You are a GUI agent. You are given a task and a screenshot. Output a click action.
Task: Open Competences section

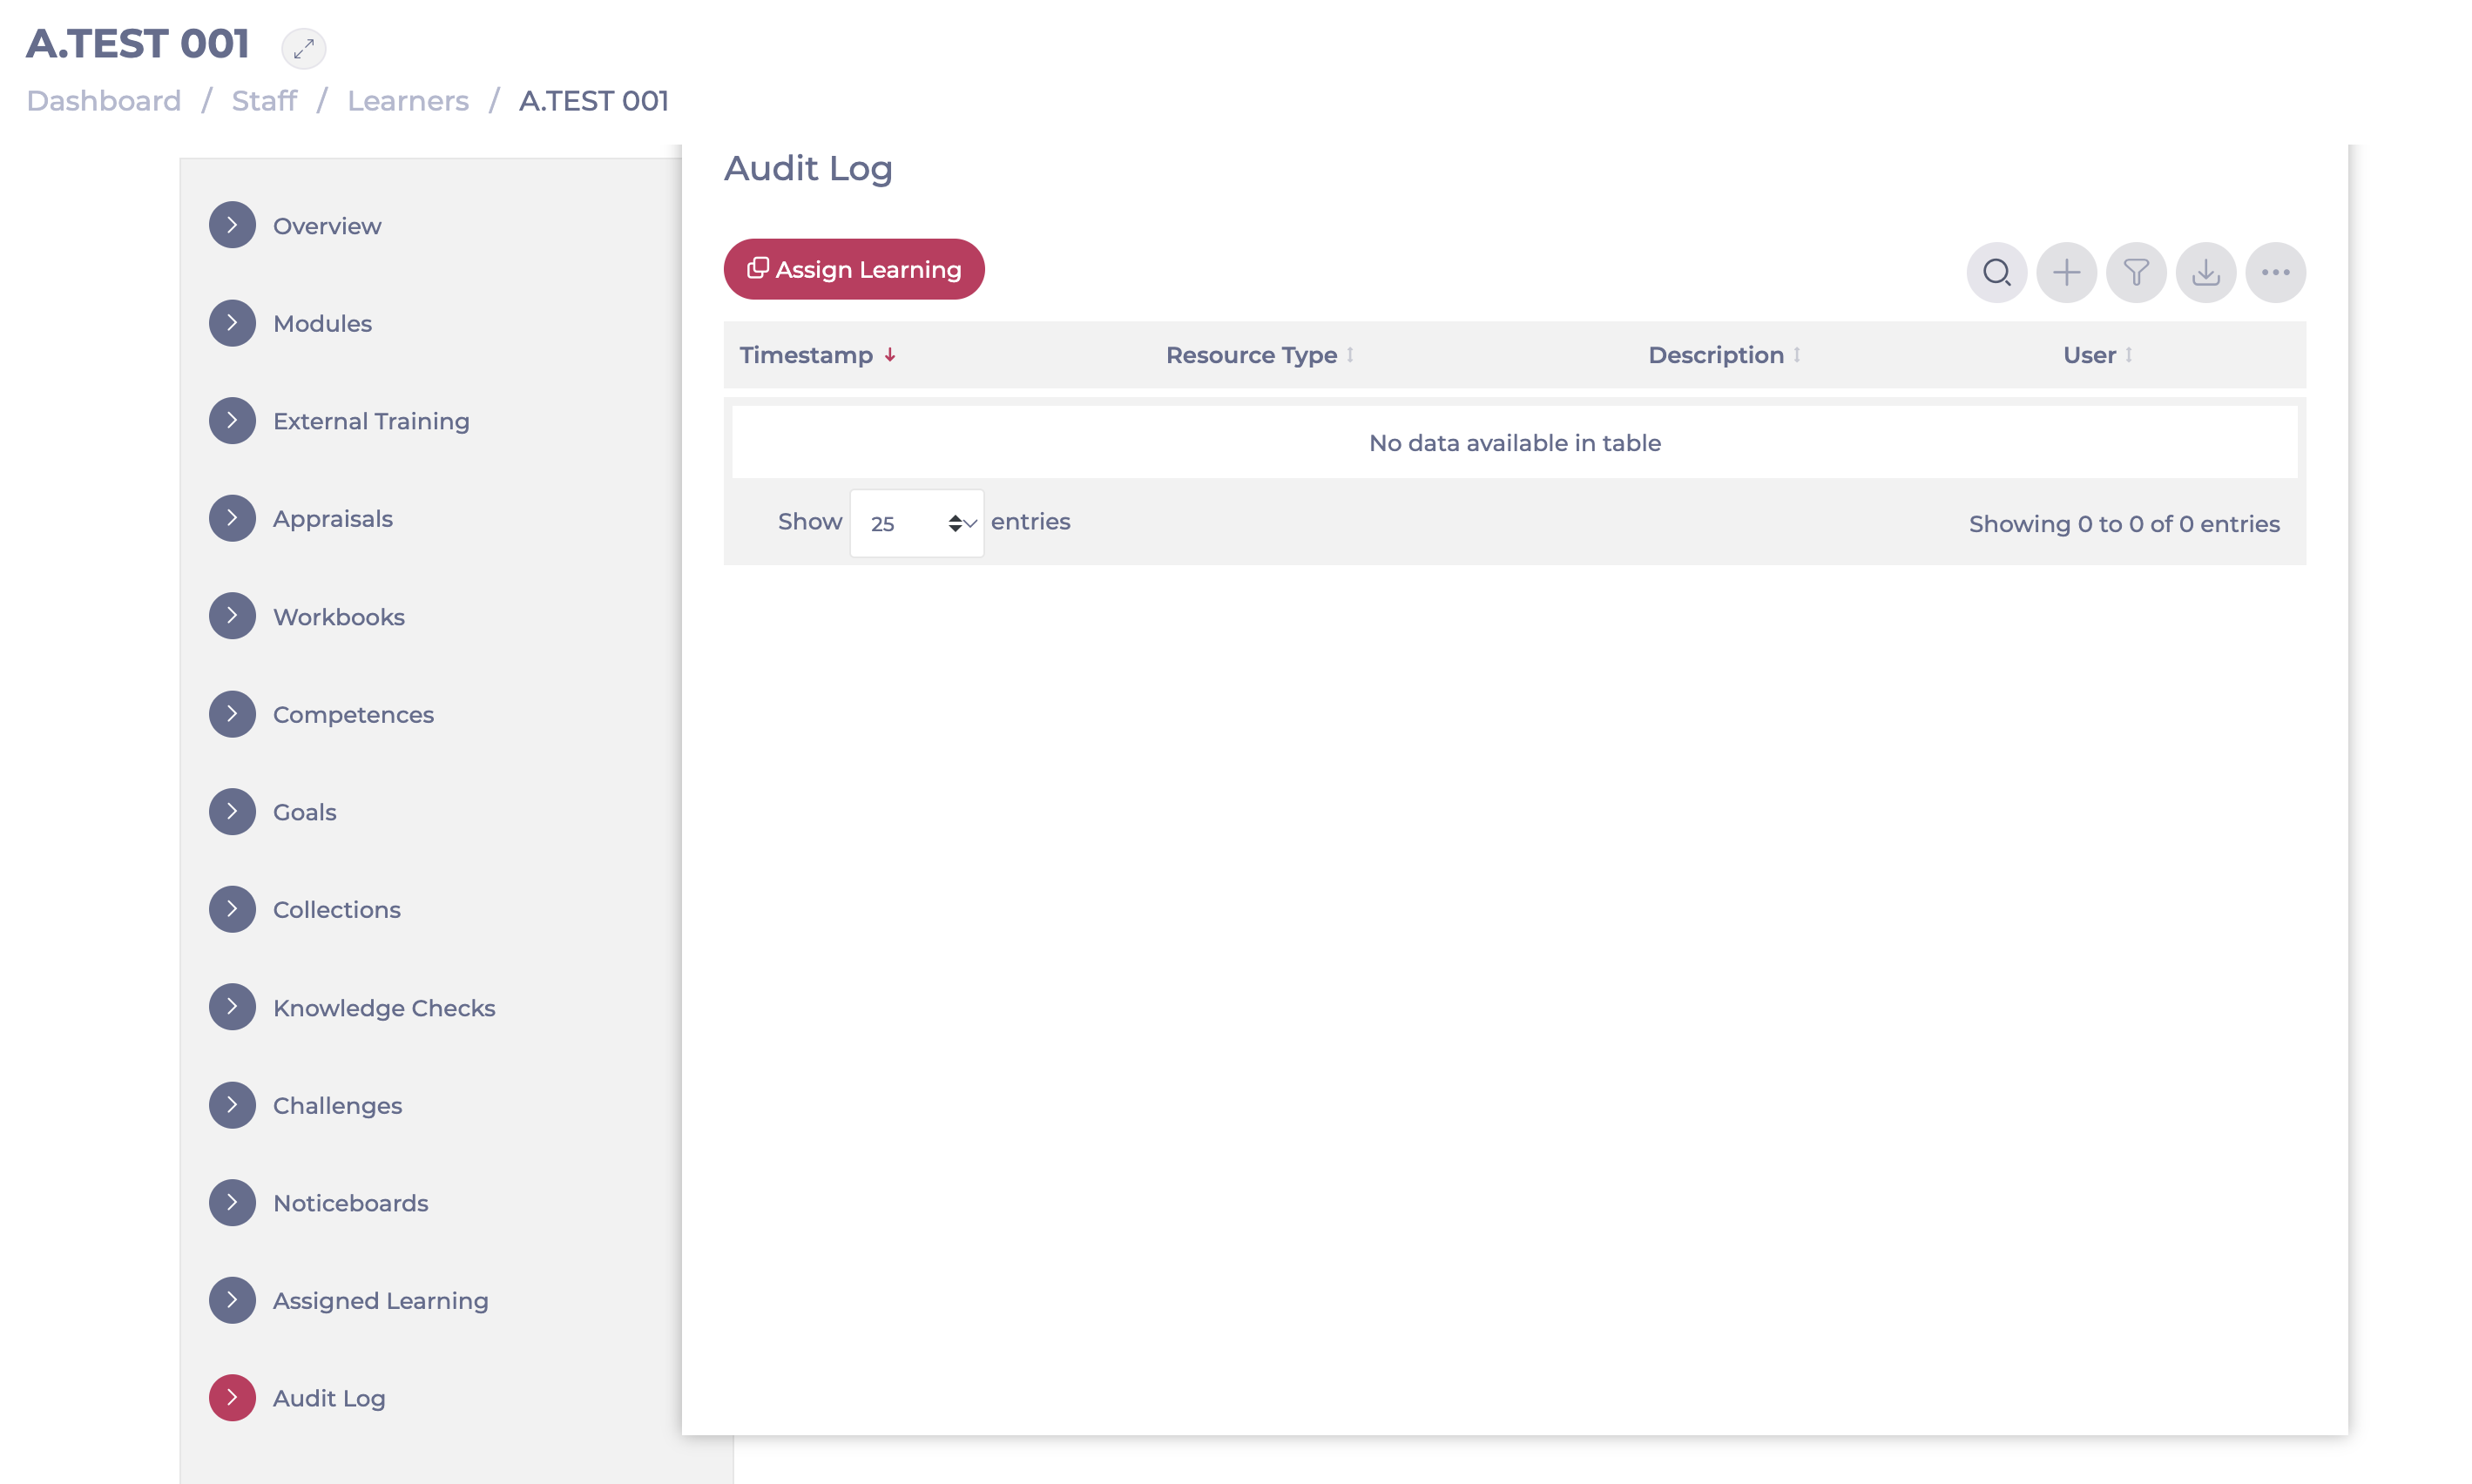(x=353, y=715)
